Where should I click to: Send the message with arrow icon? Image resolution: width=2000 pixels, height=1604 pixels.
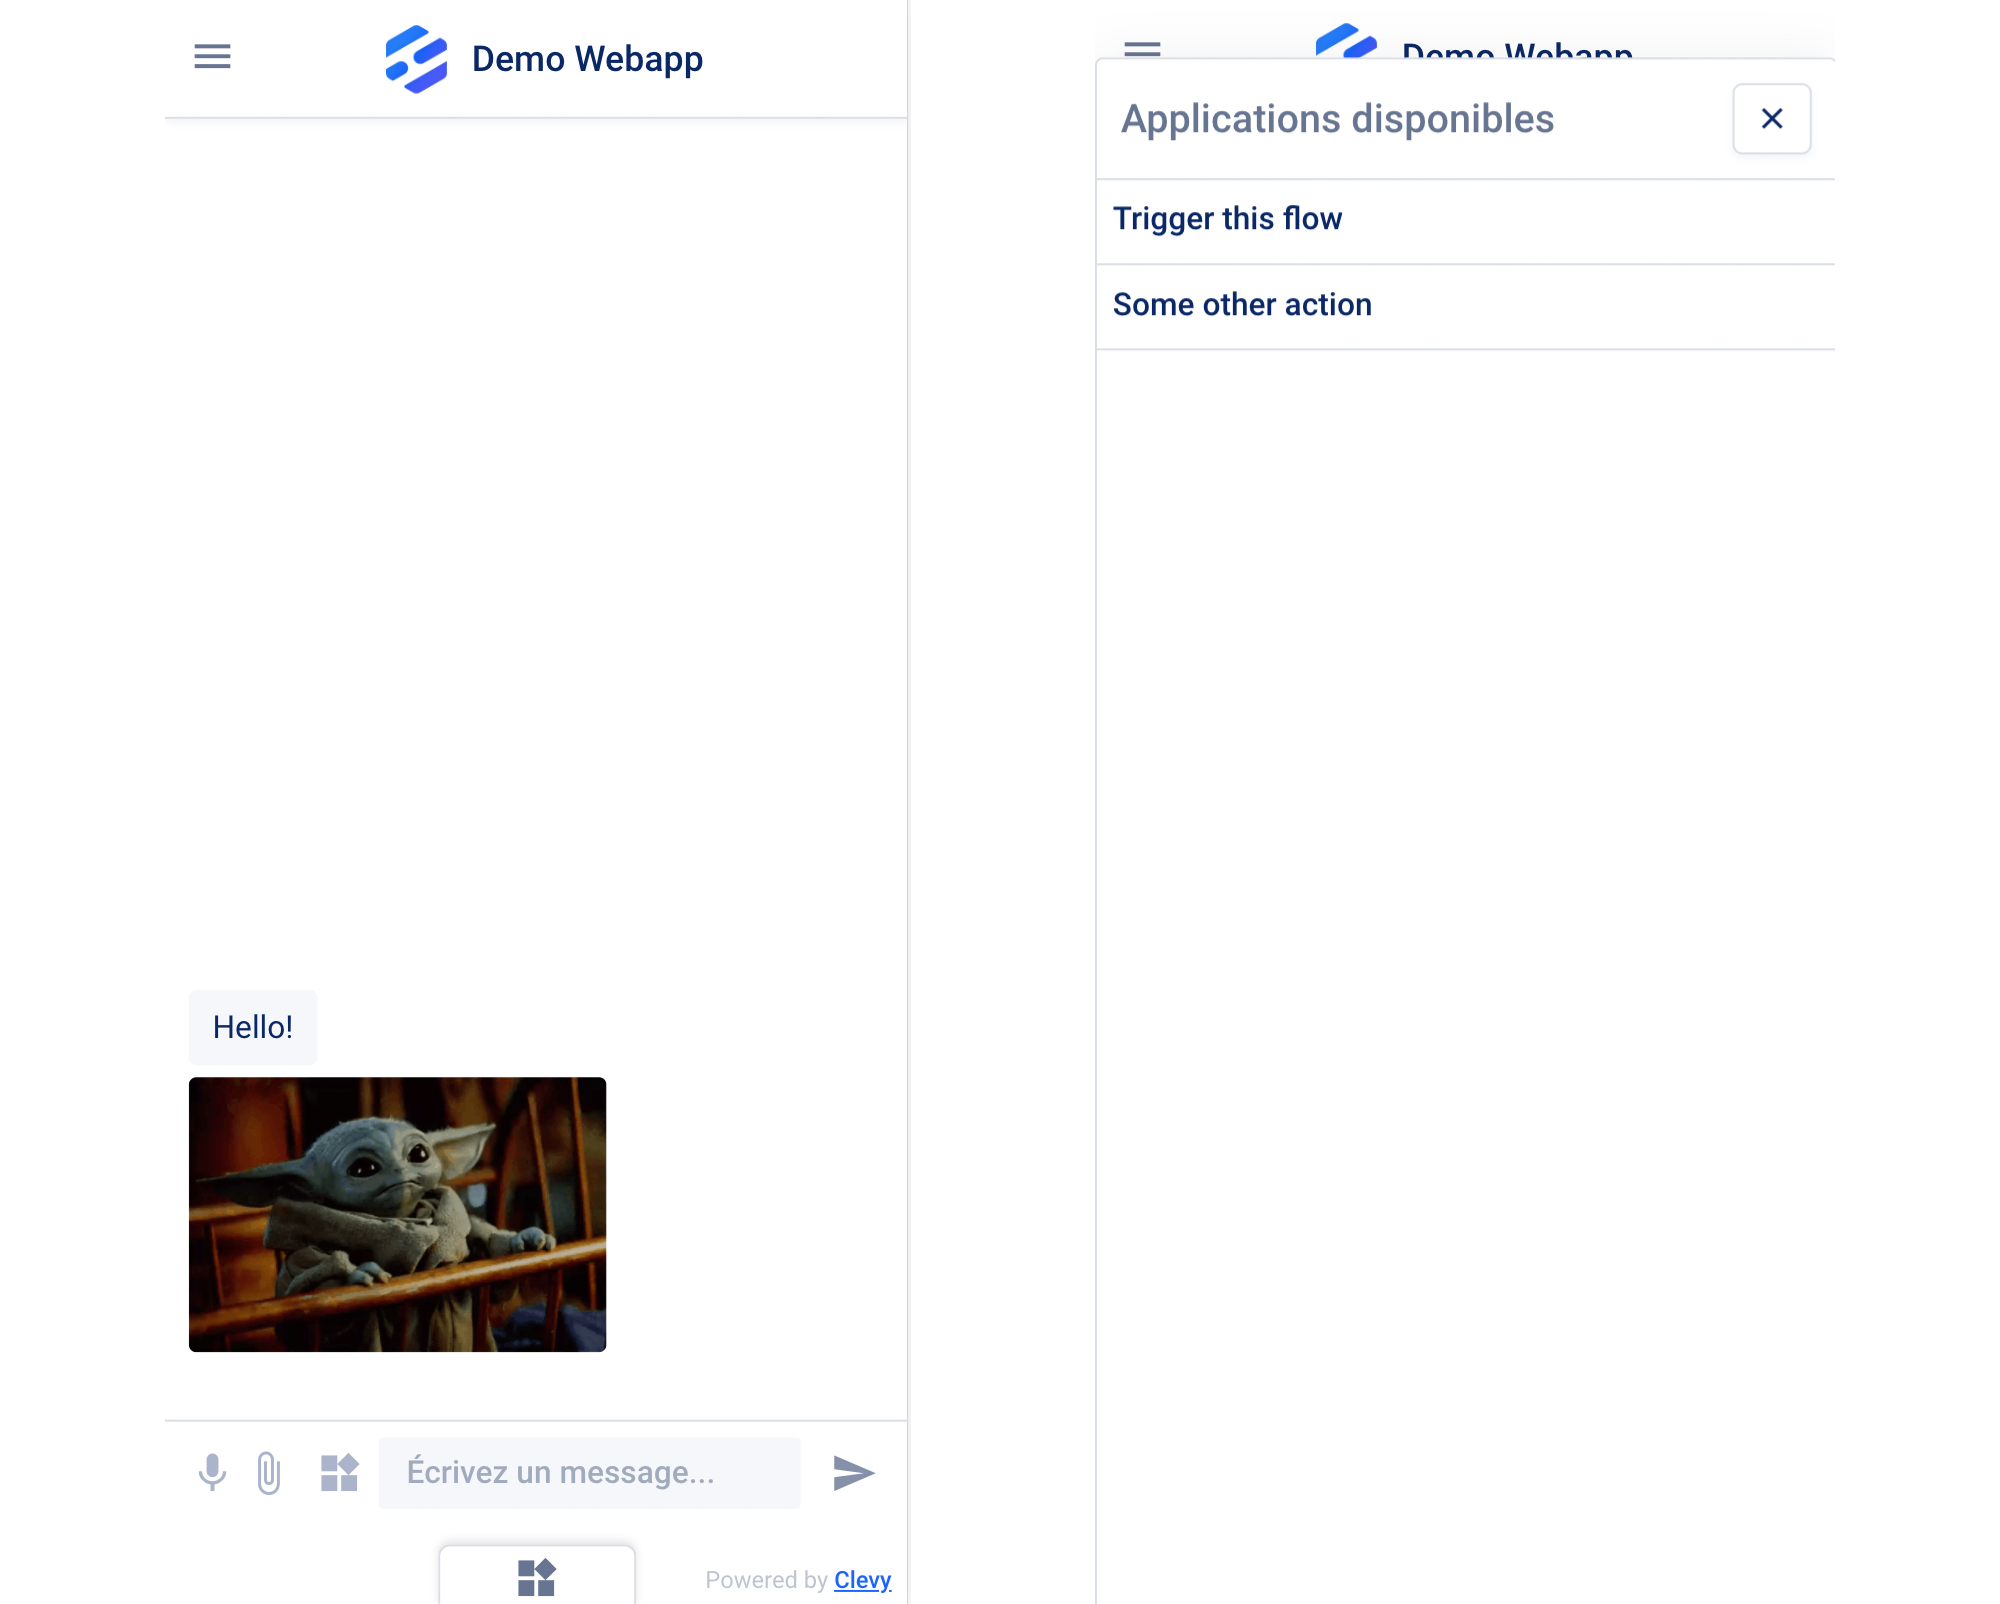coord(853,1473)
